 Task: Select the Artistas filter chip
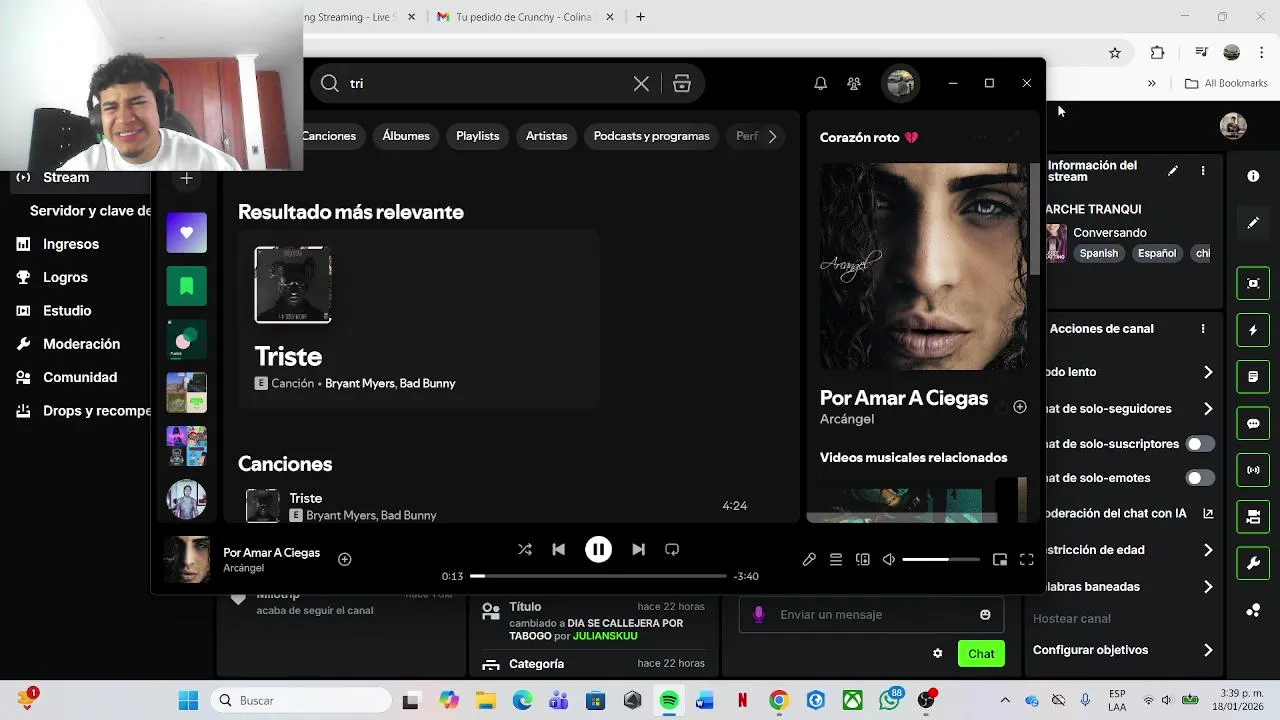546,136
